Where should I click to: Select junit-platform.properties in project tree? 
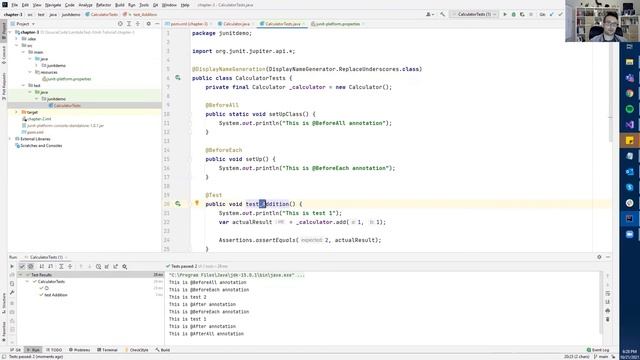(x=67, y=79)
